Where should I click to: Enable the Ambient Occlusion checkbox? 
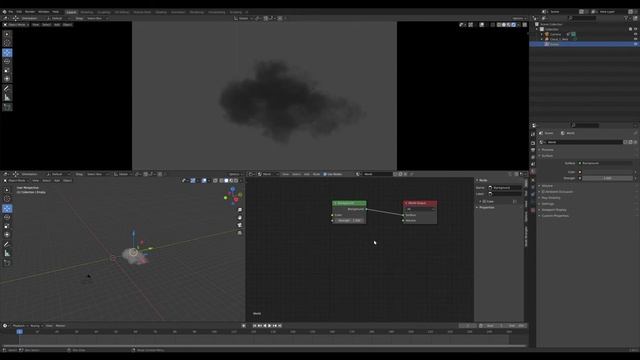pos(543,191)
